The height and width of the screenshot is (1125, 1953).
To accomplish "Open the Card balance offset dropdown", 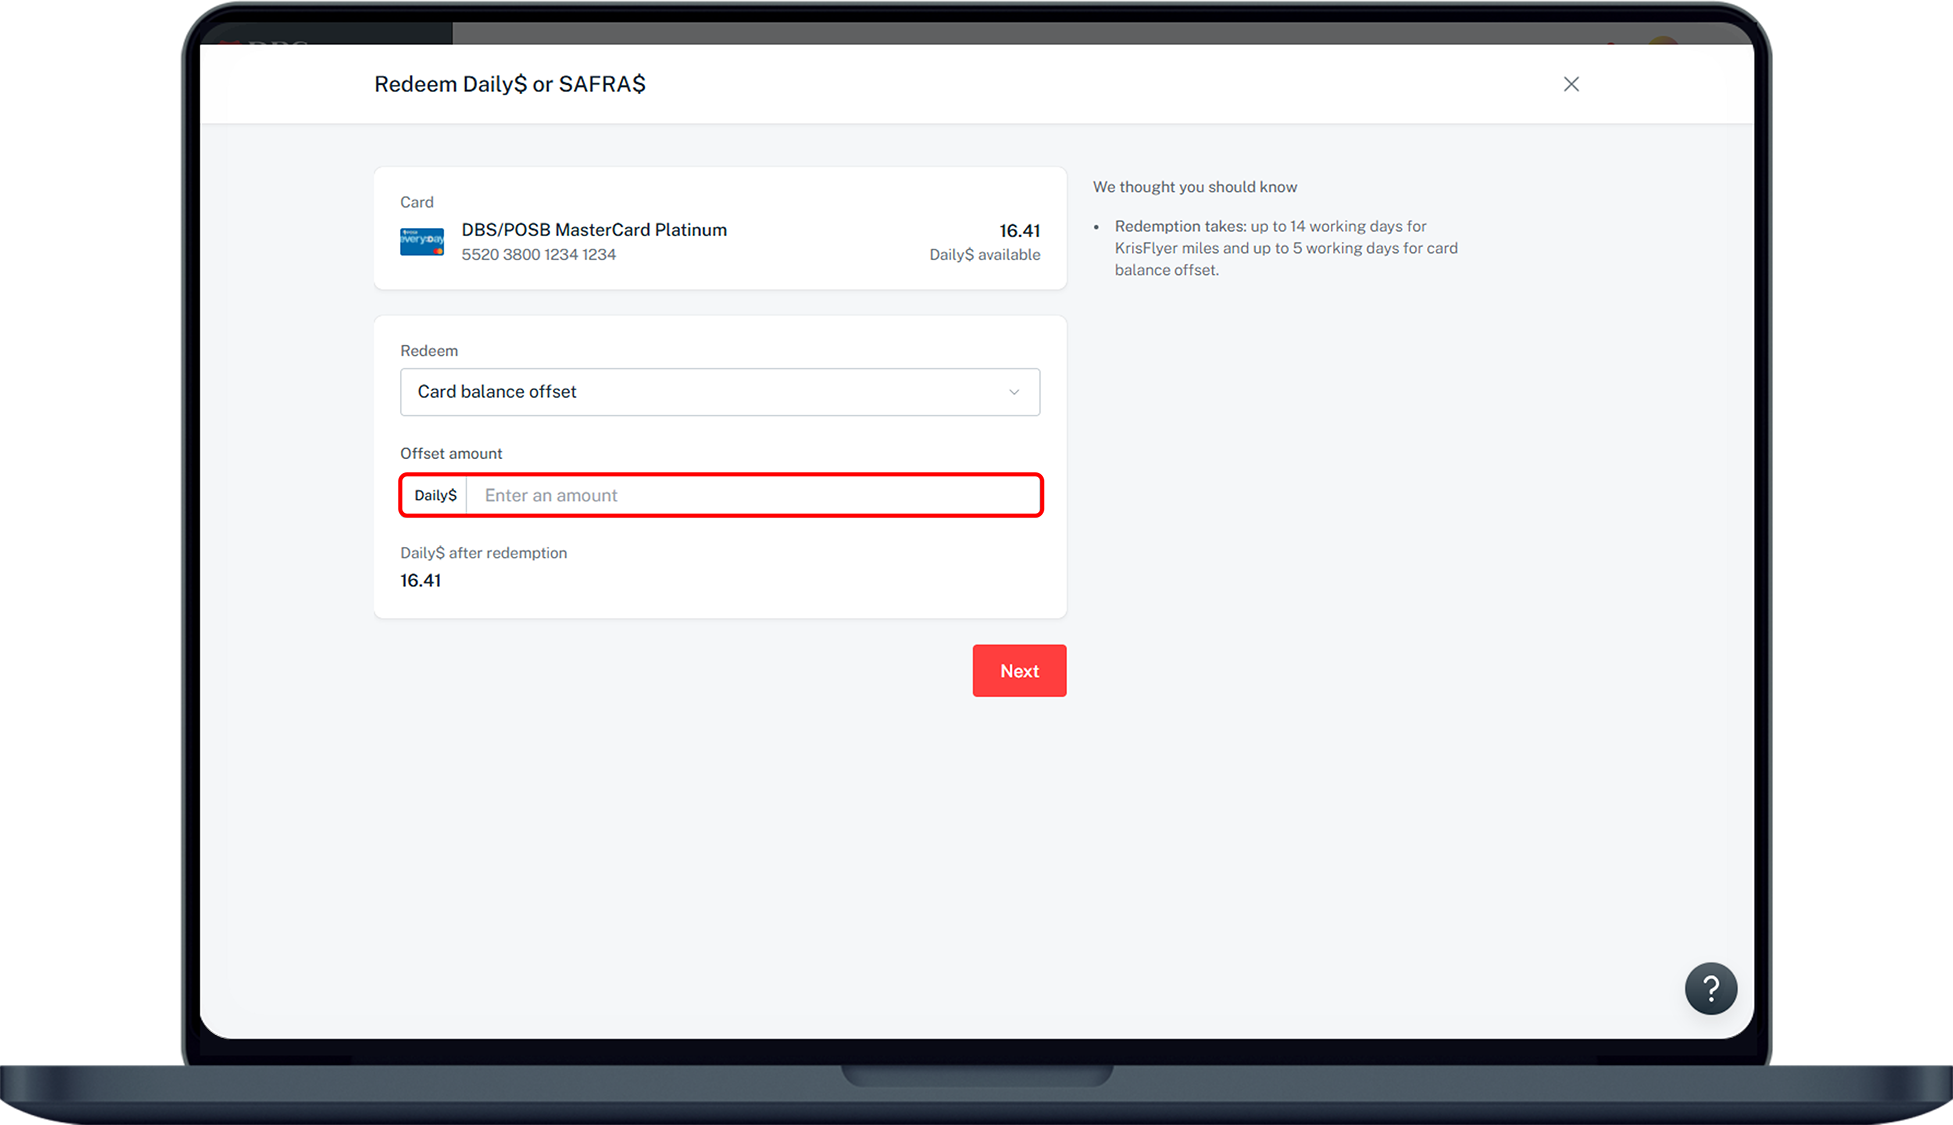I will coord(700,392).
